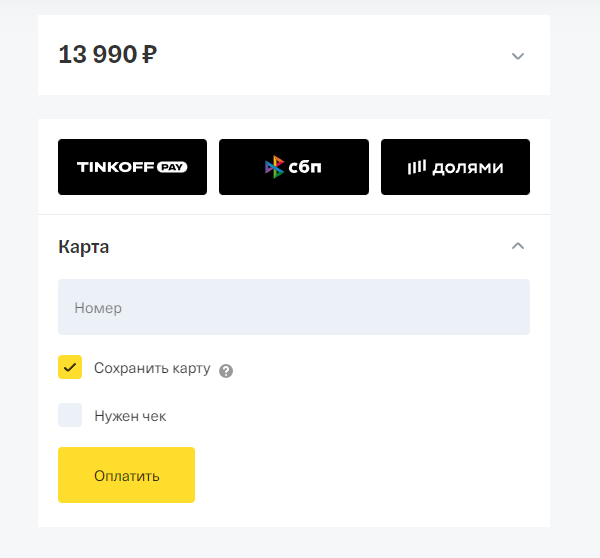The height and width of the screenshot is (558, 600).
Task: Click the TINKOFF wordmark logo
Action: (x=112, y=167)
